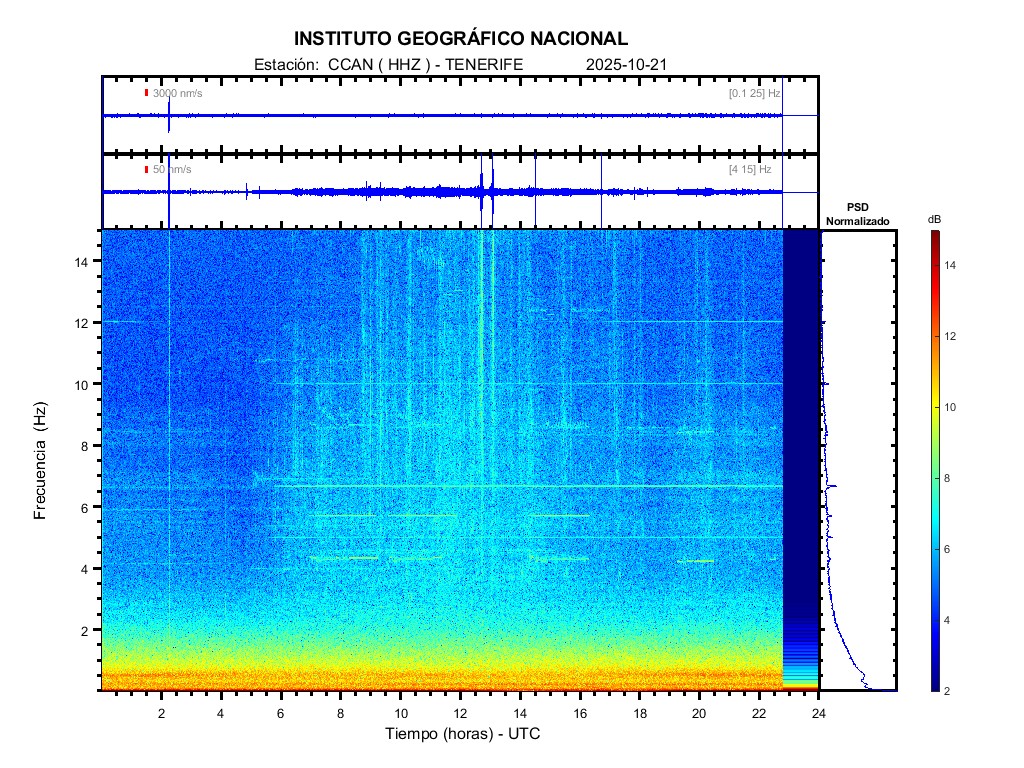Click the 2 hour tick on the time axis
Viewport: 1024px width, 768px height.
click(x=162, y=713)
